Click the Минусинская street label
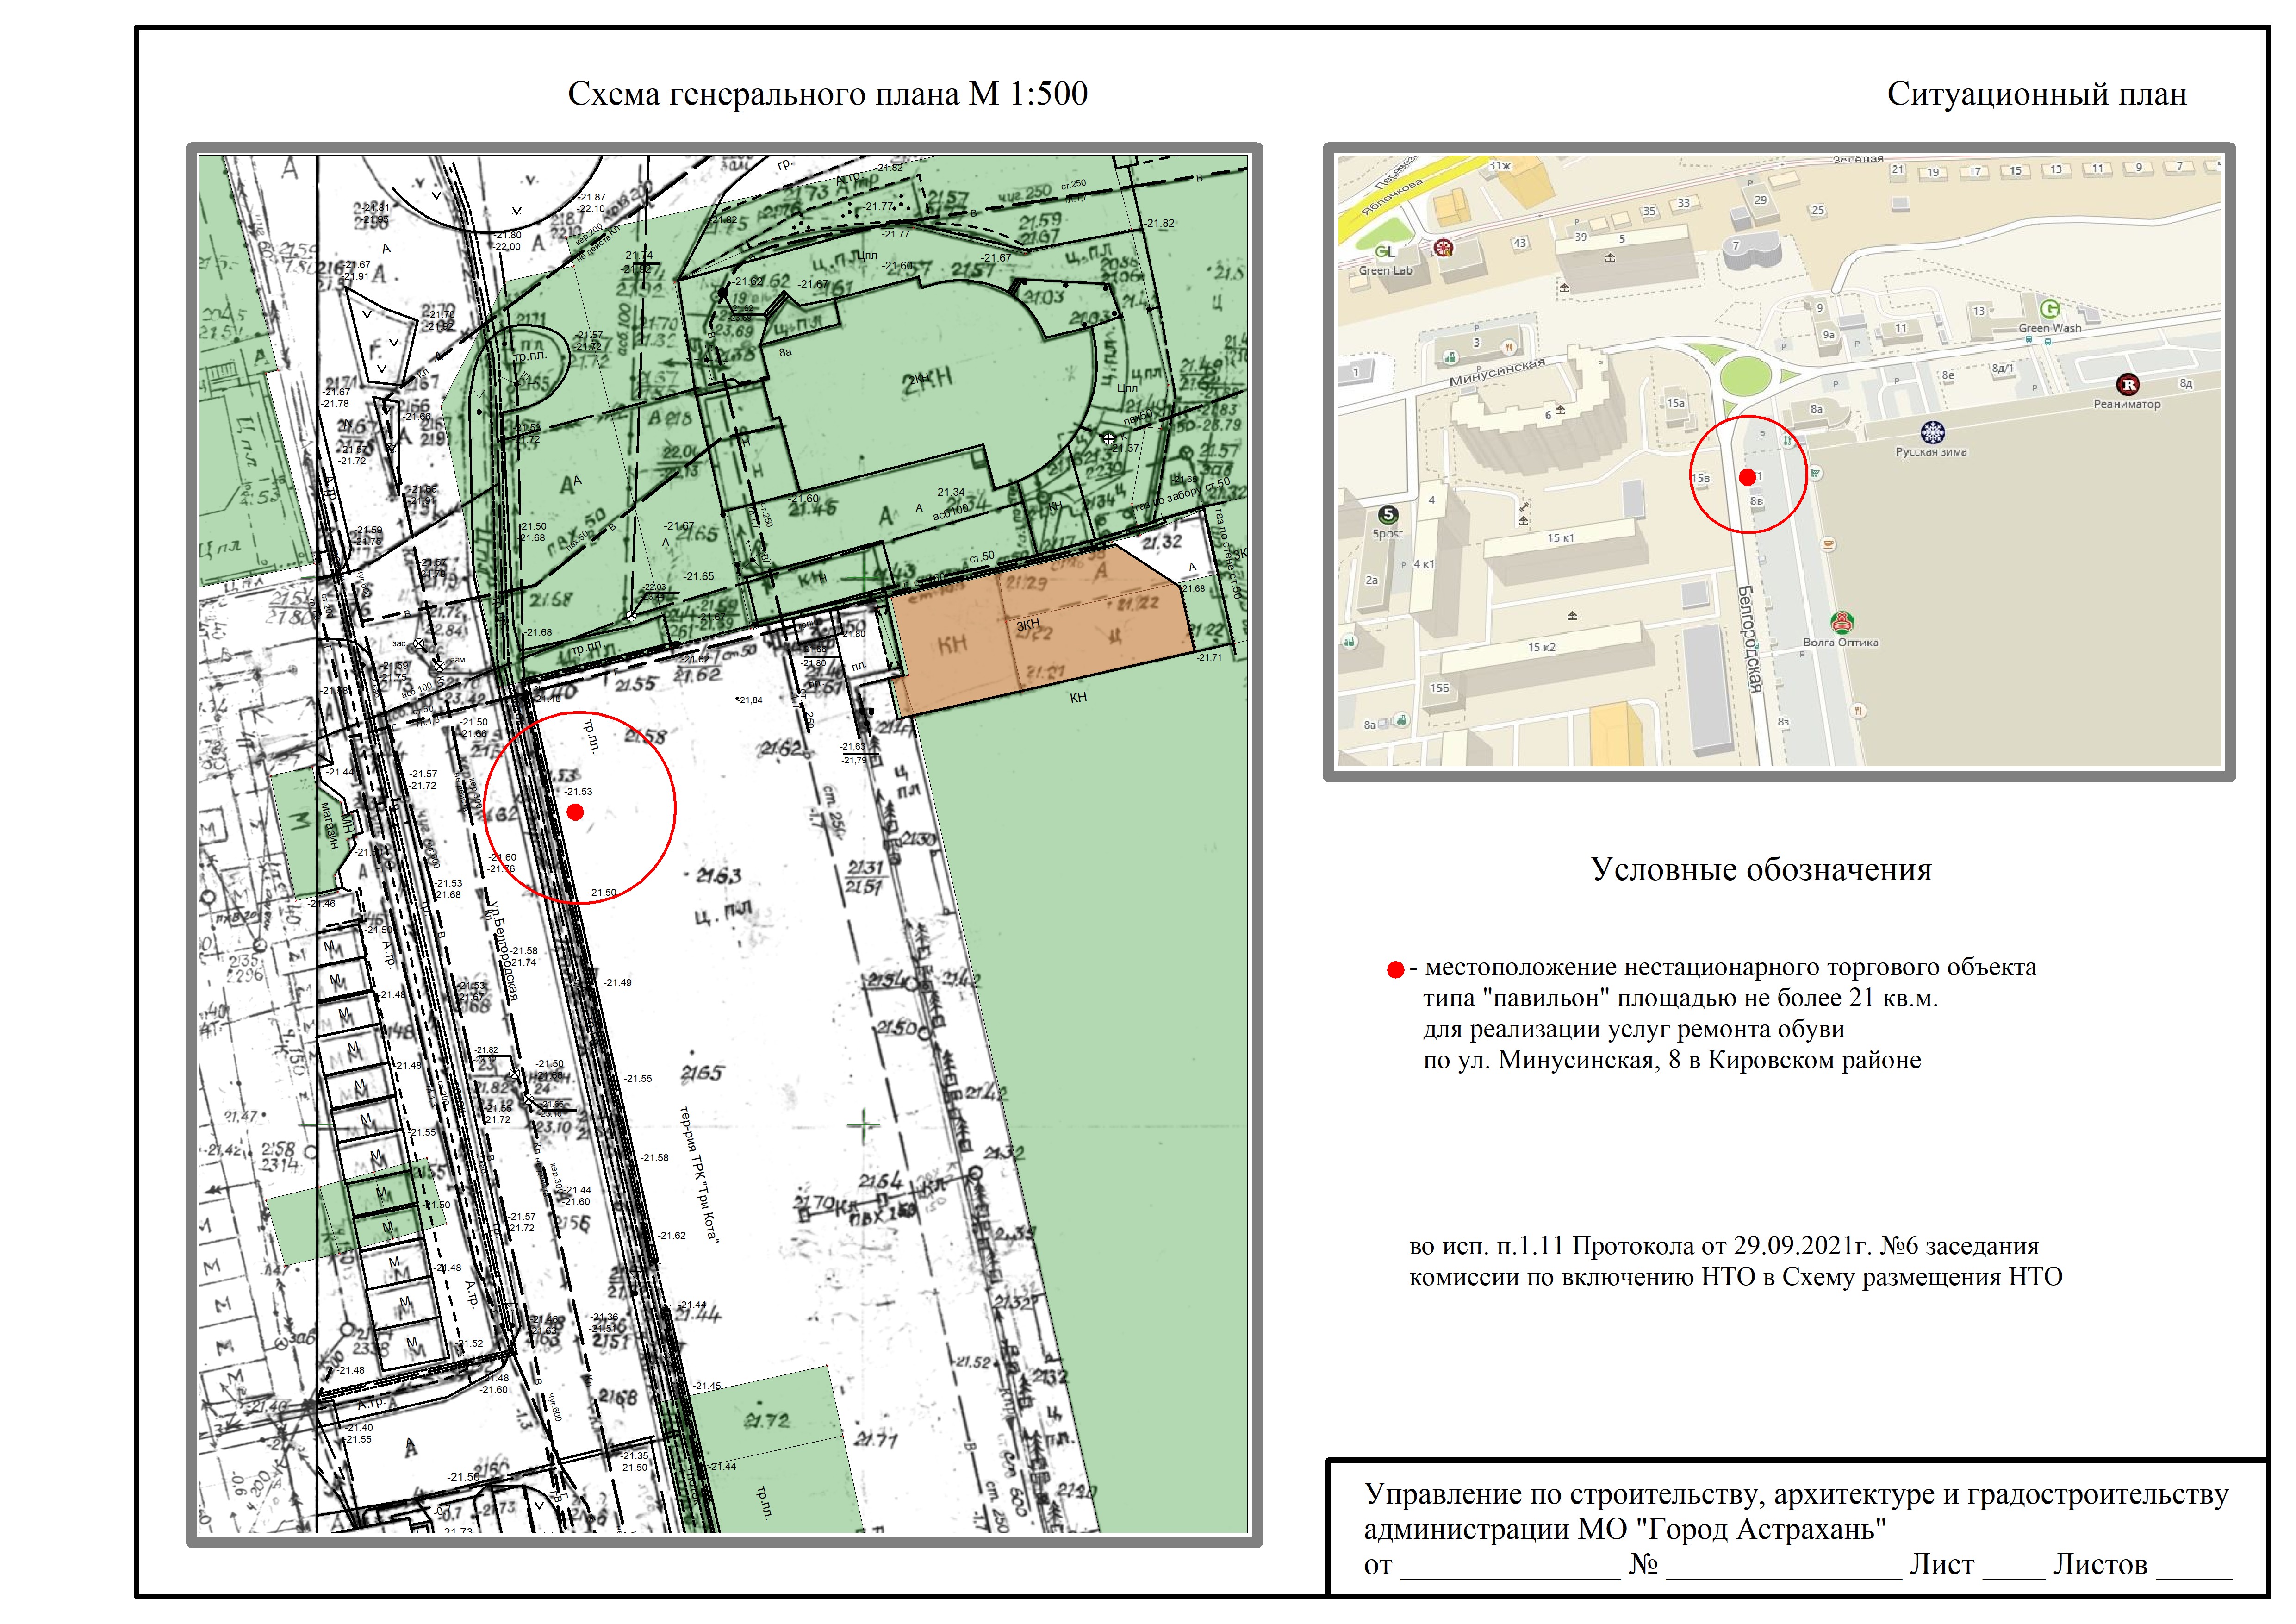2296x1624 pixels. tap(1497, 373)
